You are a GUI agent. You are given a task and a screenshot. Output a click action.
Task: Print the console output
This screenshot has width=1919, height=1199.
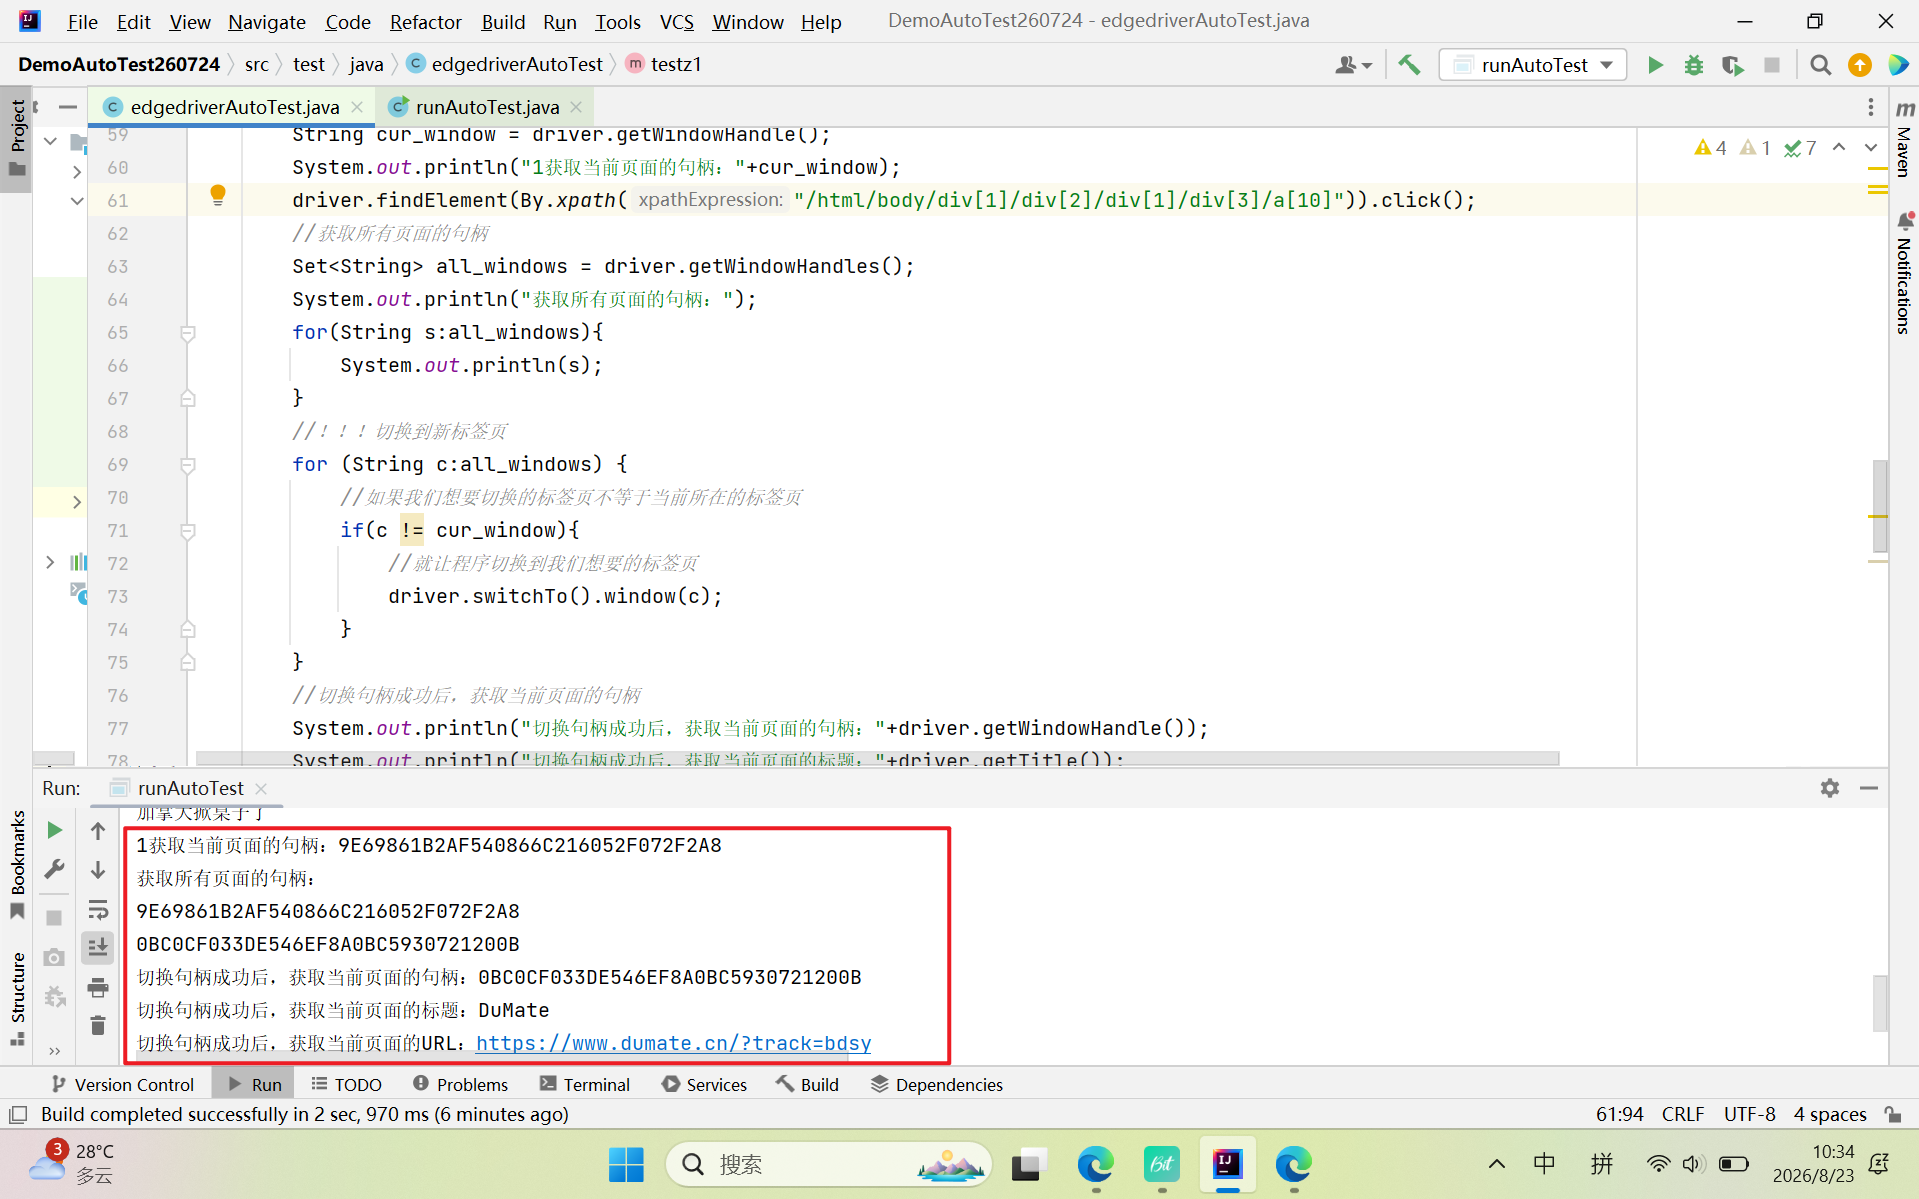(98, 988)
